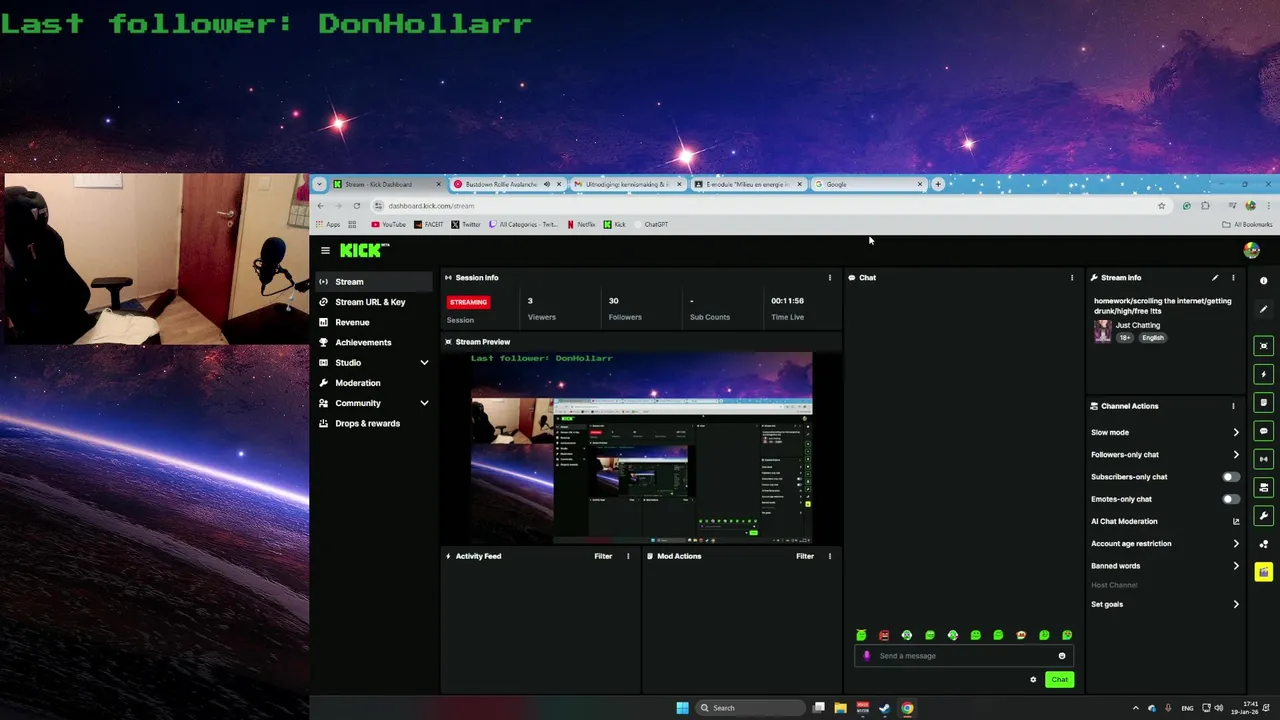Click the yellow clapperboard sidebar icon
1280x720 pixels.
click(x=1264, y=573)
